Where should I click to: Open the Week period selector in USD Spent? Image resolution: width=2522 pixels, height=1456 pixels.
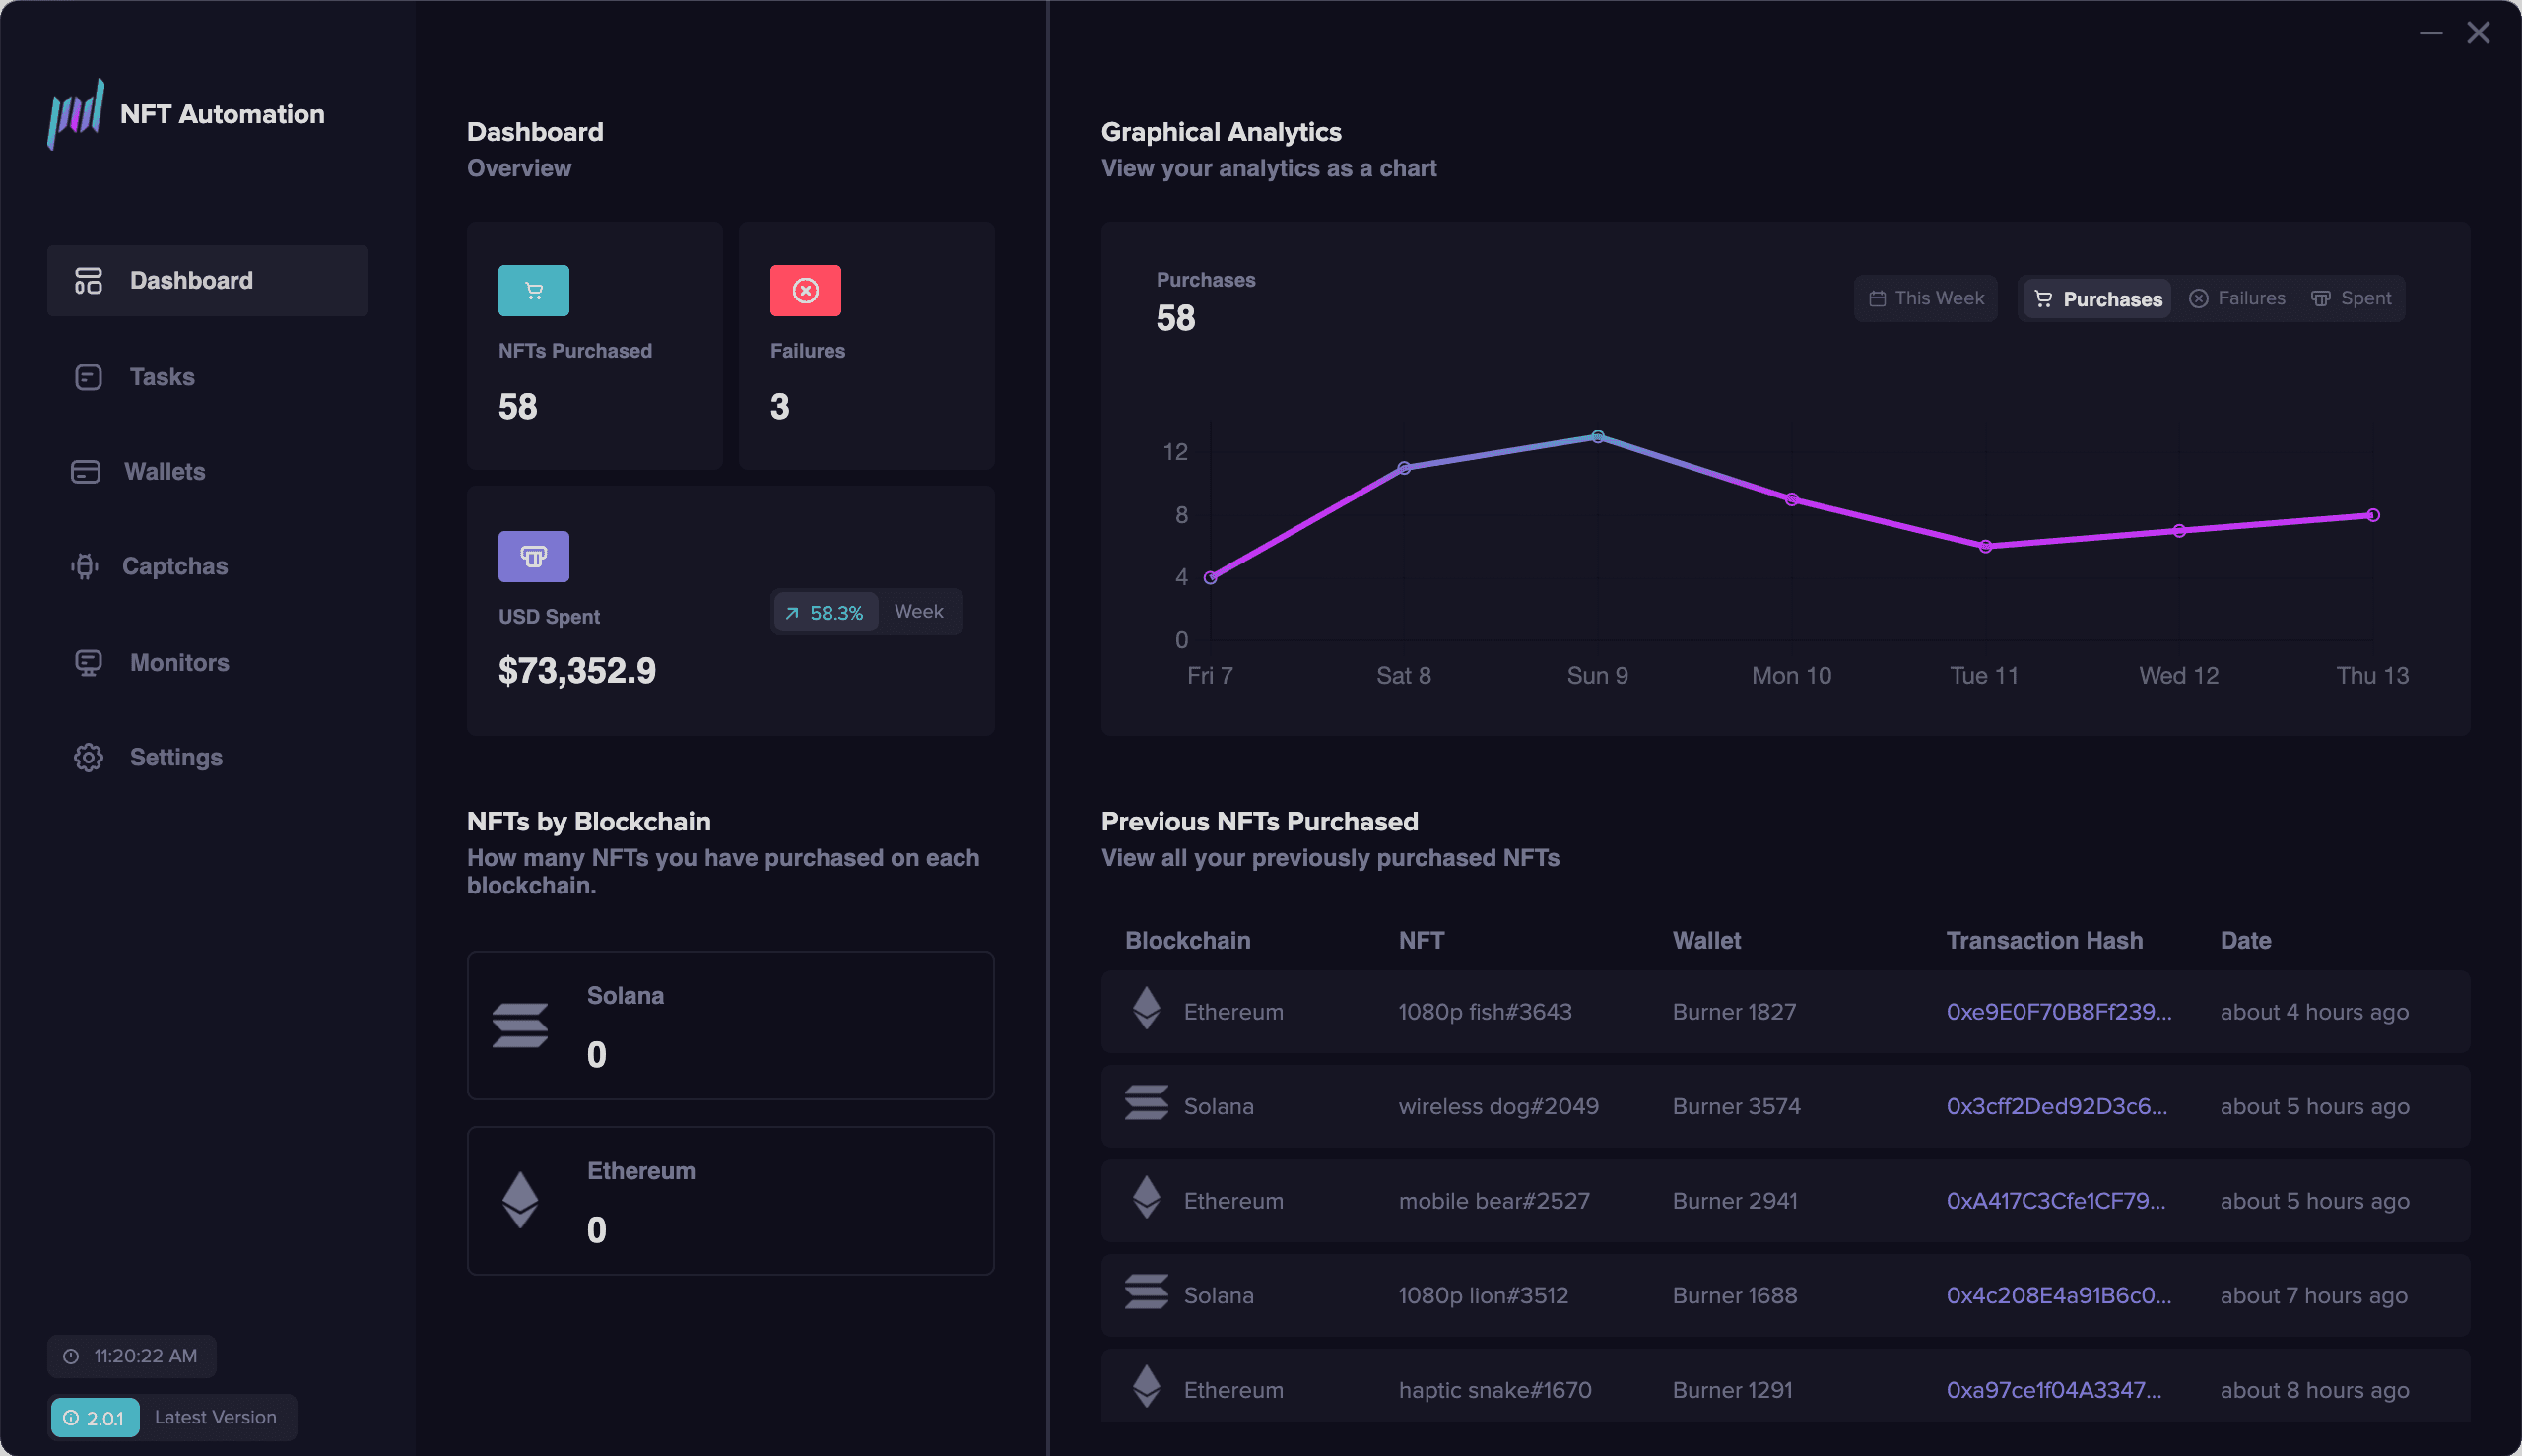pyautogui.click(x=918, y=612)
